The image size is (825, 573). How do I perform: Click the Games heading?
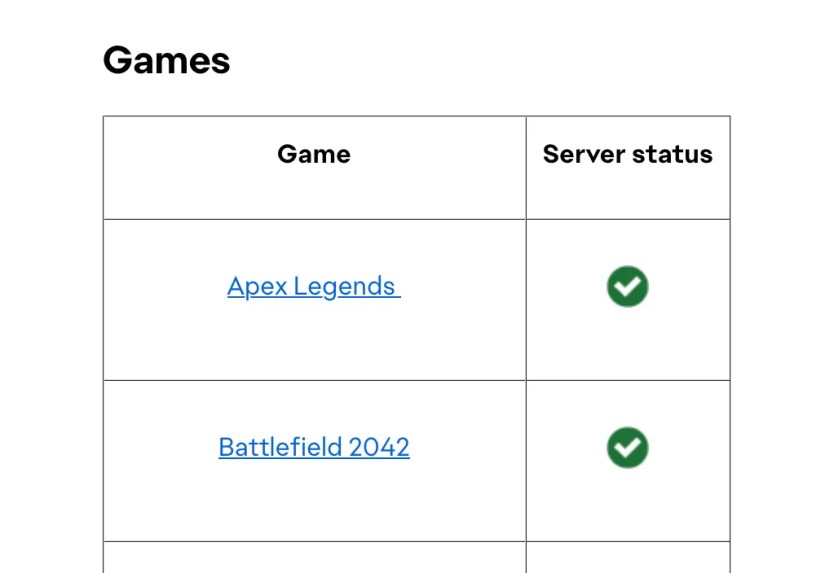tap(166, 60)
